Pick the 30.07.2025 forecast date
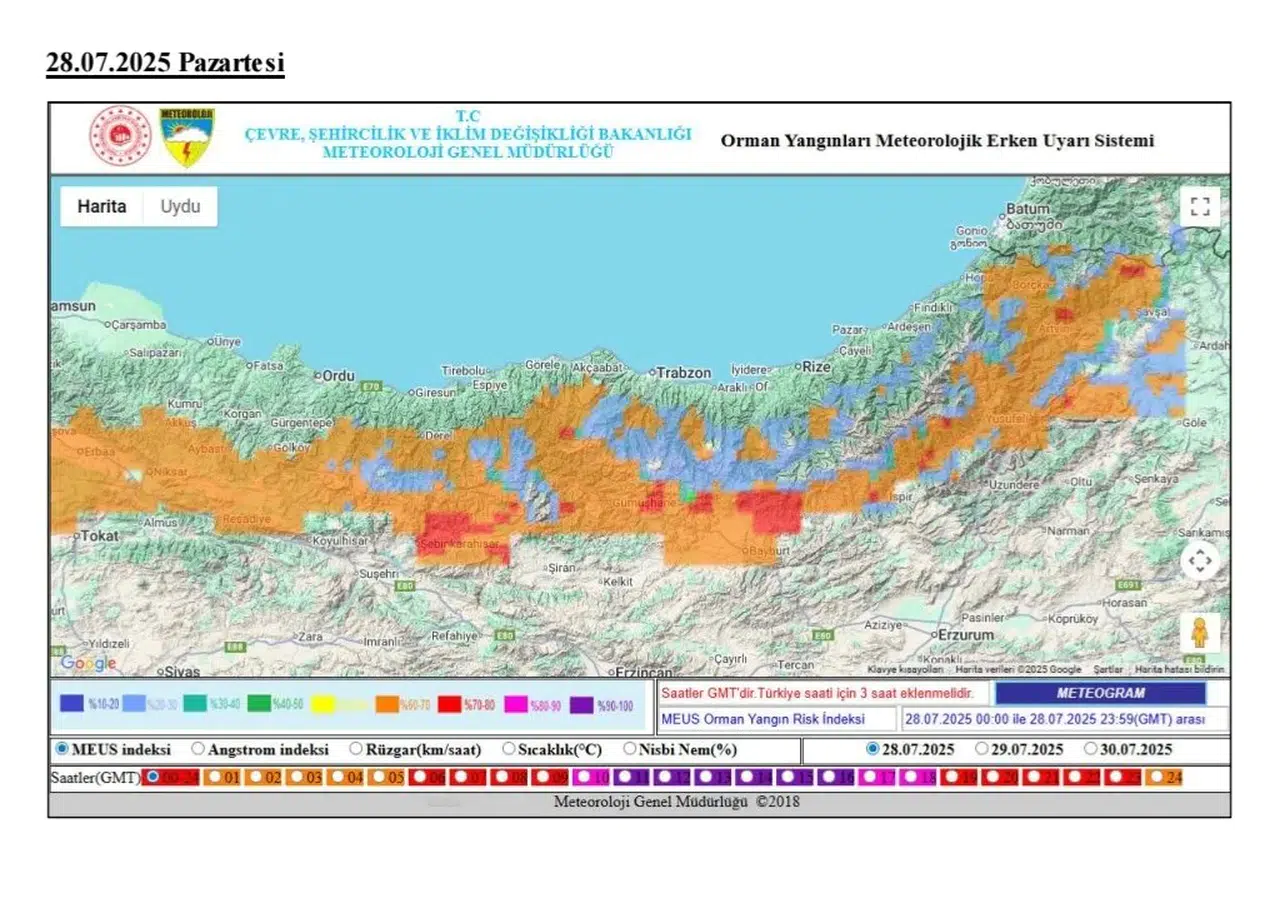The height and width of the screenshot is (903, 1280). (1091, 749)
